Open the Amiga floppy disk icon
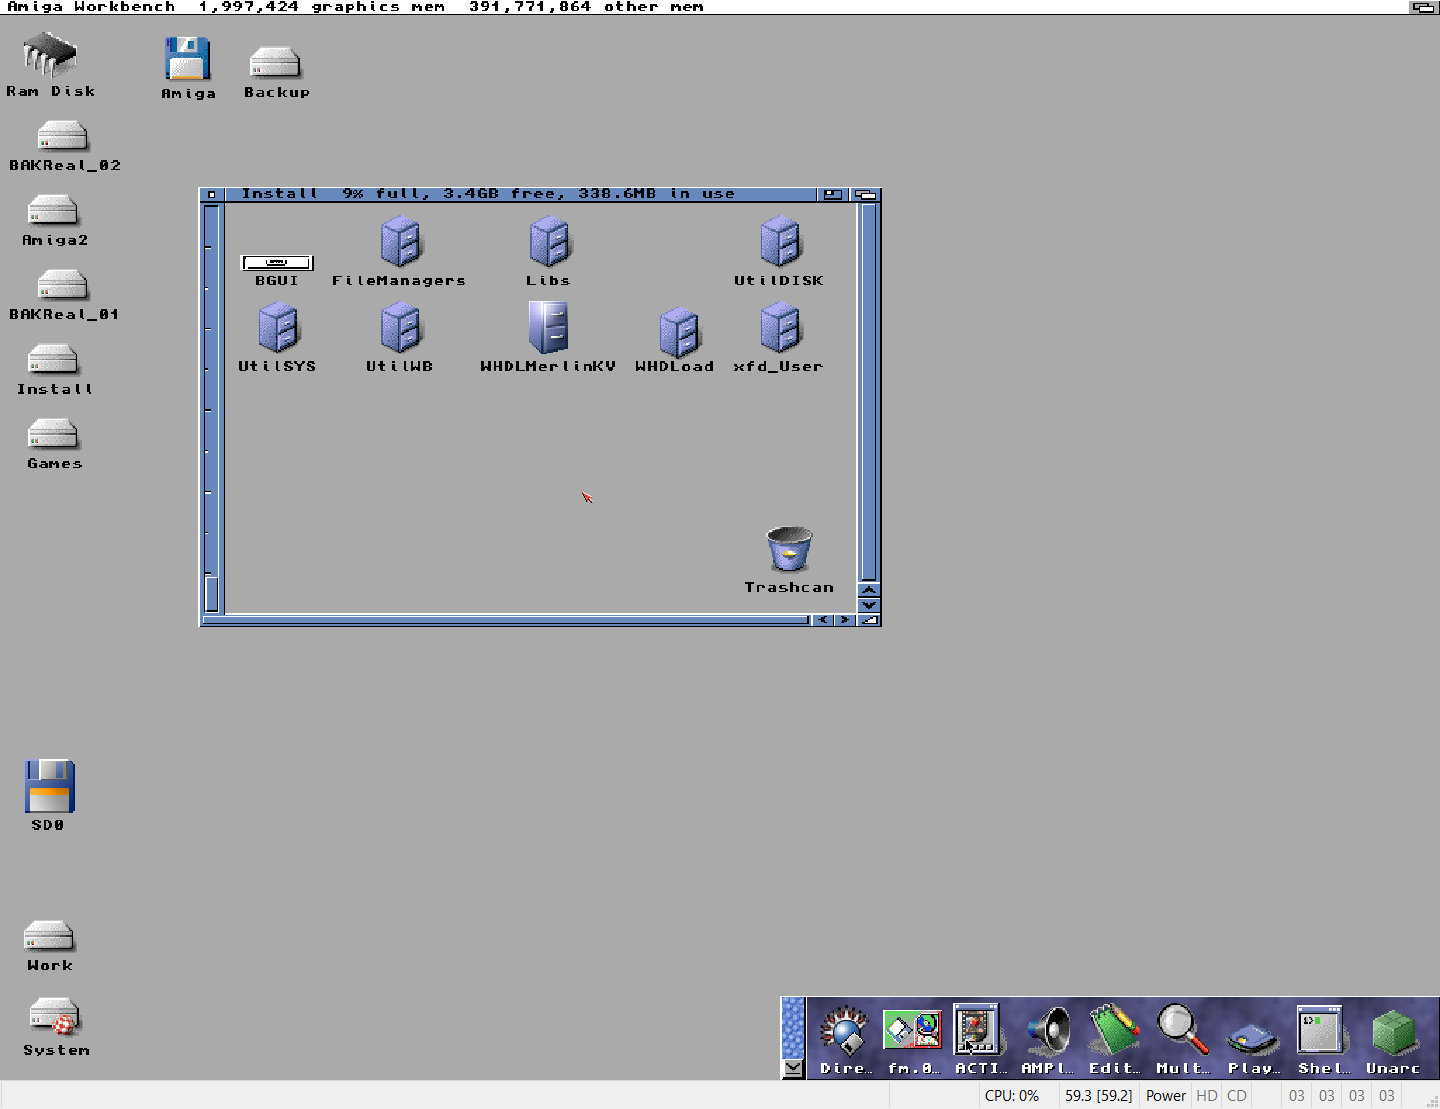 click(x=187, y=59)
